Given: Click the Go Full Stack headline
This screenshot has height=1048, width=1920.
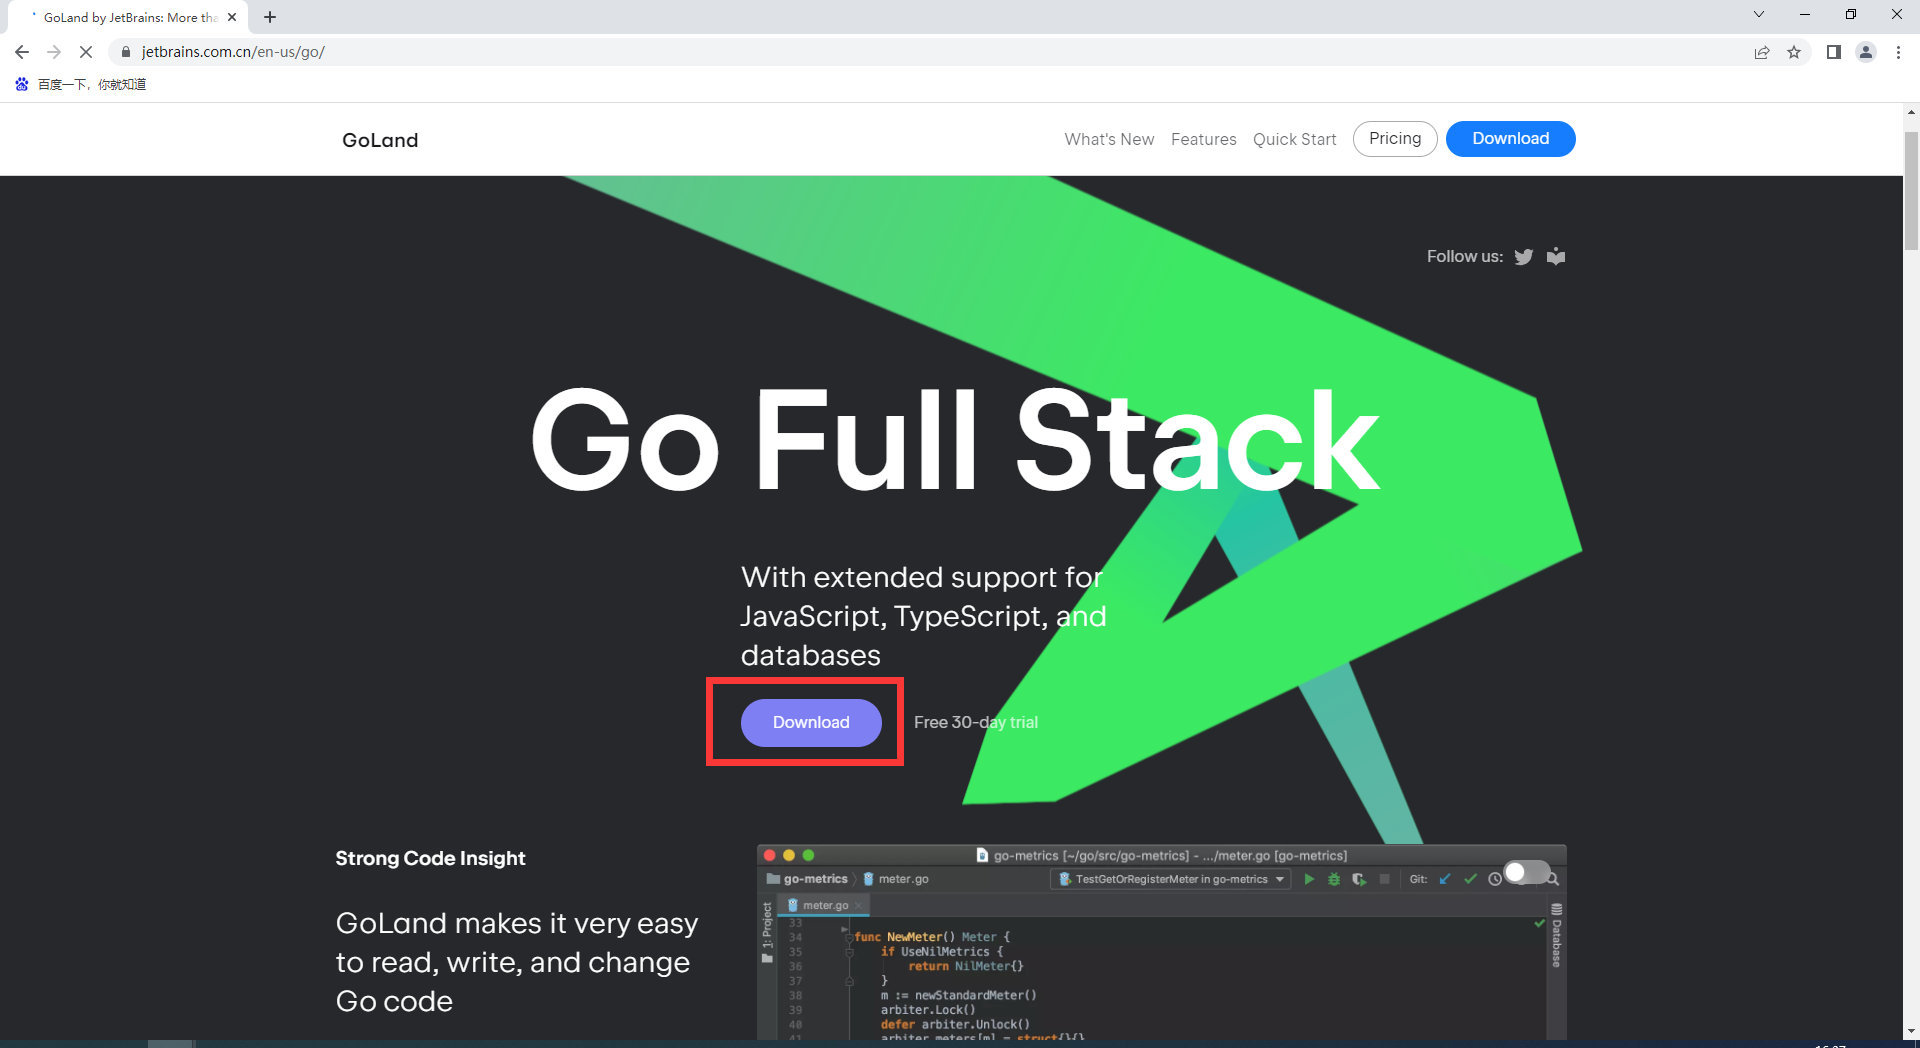Looking at the screenshot, I should click(x=955, y=441).
